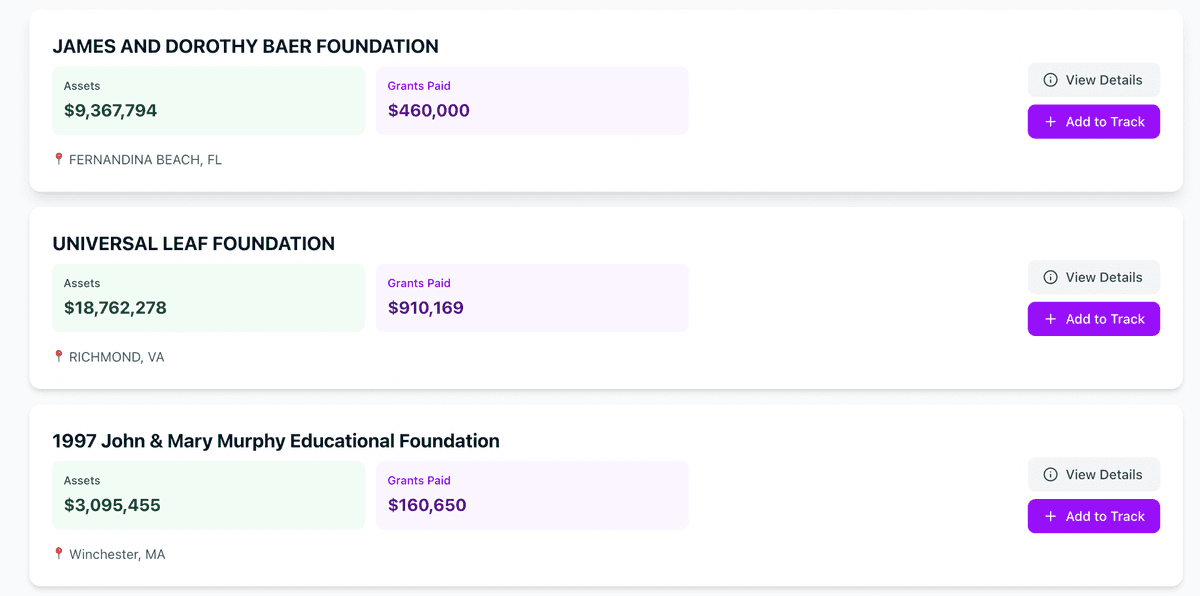Click the $460,000 grants paid box
The height and width of the screenshot is (596, 1200).
[x=532, y=100]
